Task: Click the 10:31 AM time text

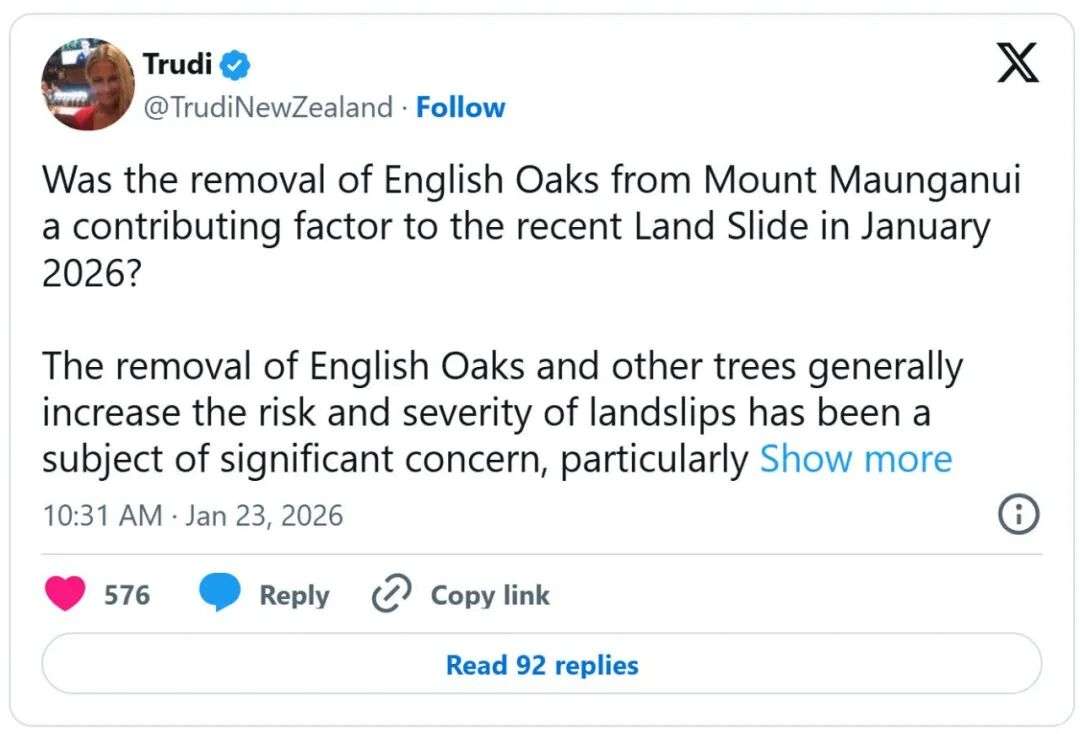Action: point(102,516)
